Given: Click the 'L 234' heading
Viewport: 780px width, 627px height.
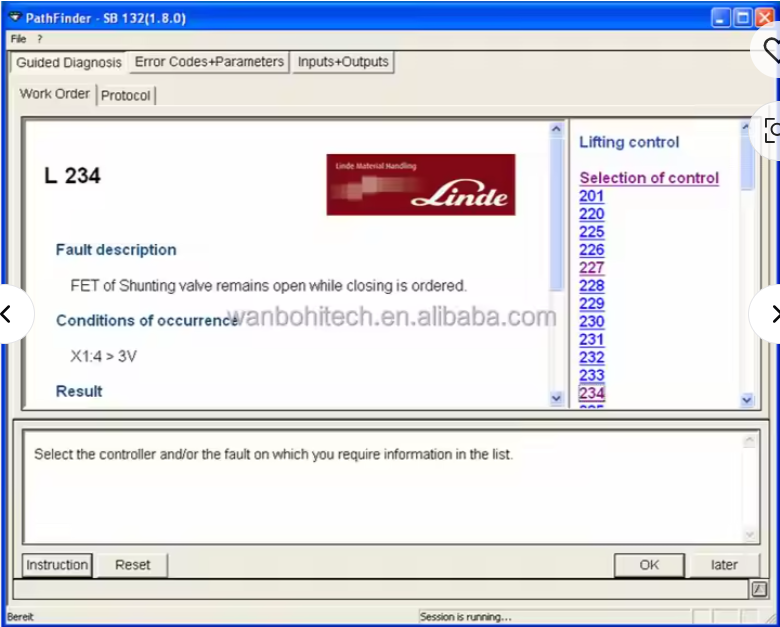Looking at the screenshot, I should 73,176.
